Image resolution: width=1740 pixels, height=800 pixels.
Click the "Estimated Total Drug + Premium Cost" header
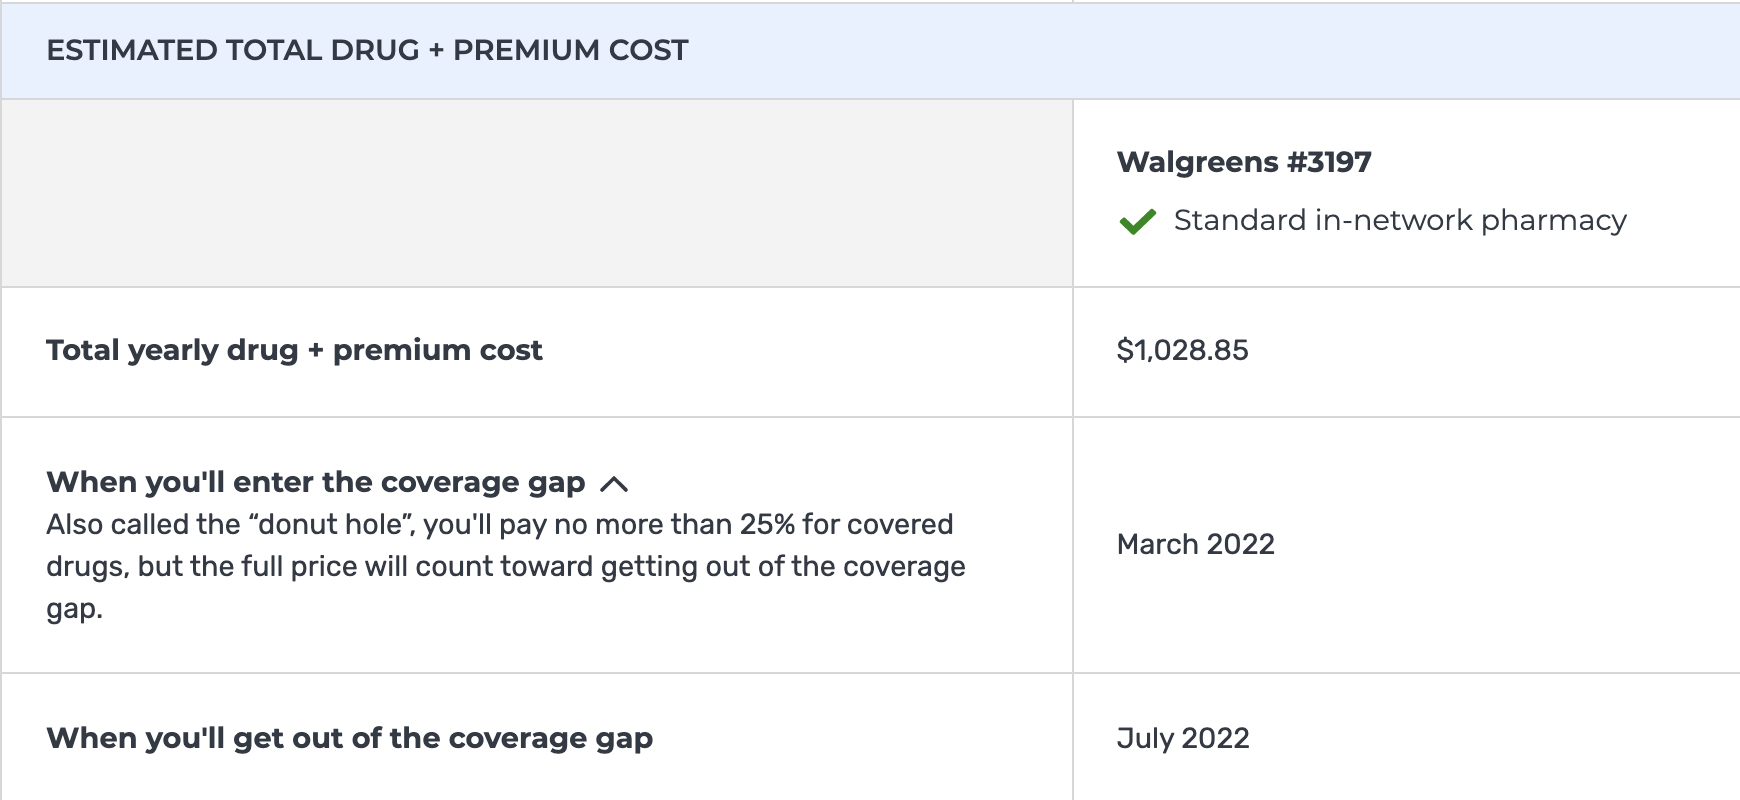[x=367, y=50]
